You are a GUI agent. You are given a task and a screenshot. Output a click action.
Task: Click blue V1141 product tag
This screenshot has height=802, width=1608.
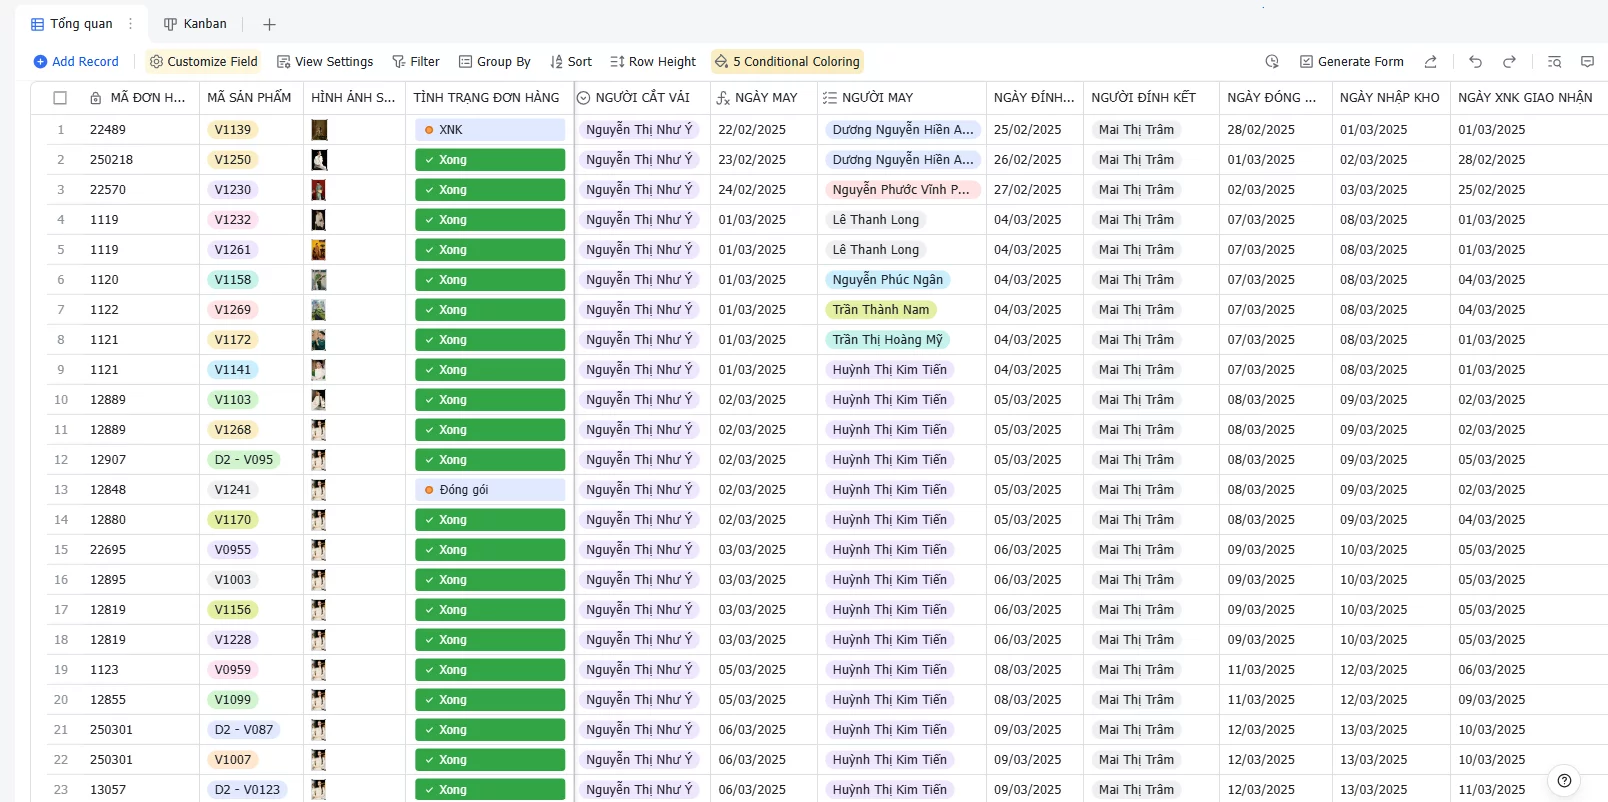(233, 370)
